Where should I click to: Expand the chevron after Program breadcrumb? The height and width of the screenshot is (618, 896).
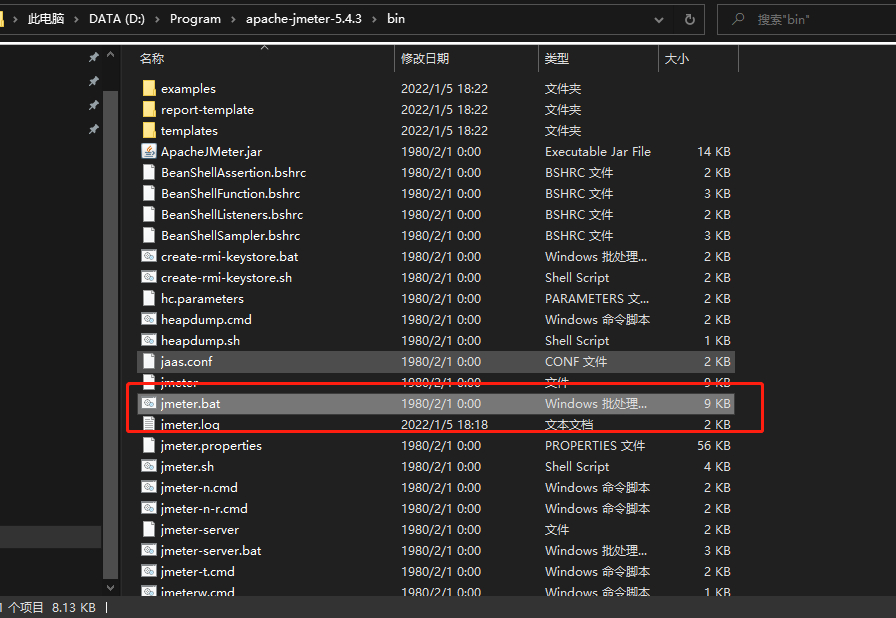pyautogui.click(x=233, y=19)
